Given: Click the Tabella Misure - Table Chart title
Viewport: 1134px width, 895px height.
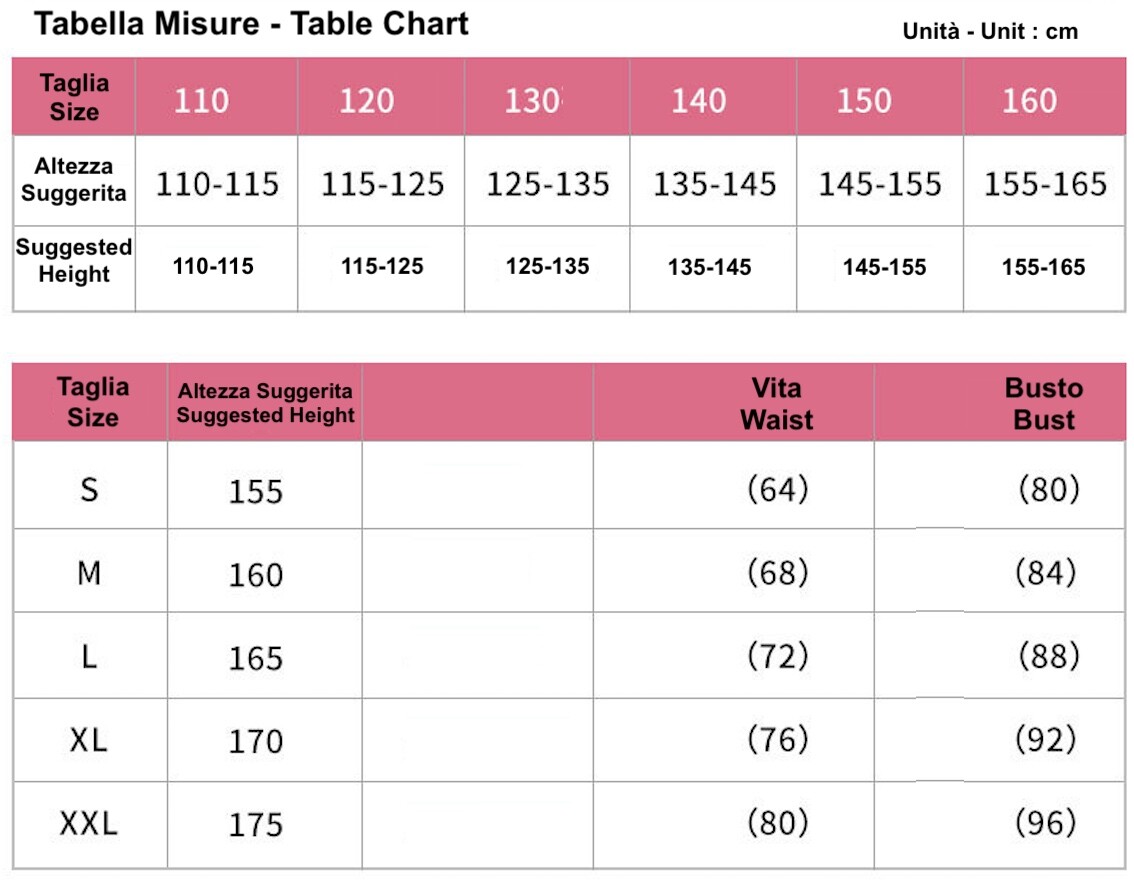Looking at the screenshot, I should tap(251, 24).
